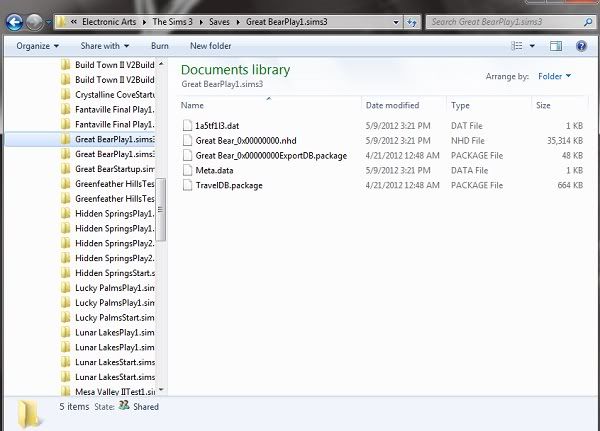The height and width of the screenshot is (431, 600).
Task: Click the change view icon
Action: [x=517, y=46]
